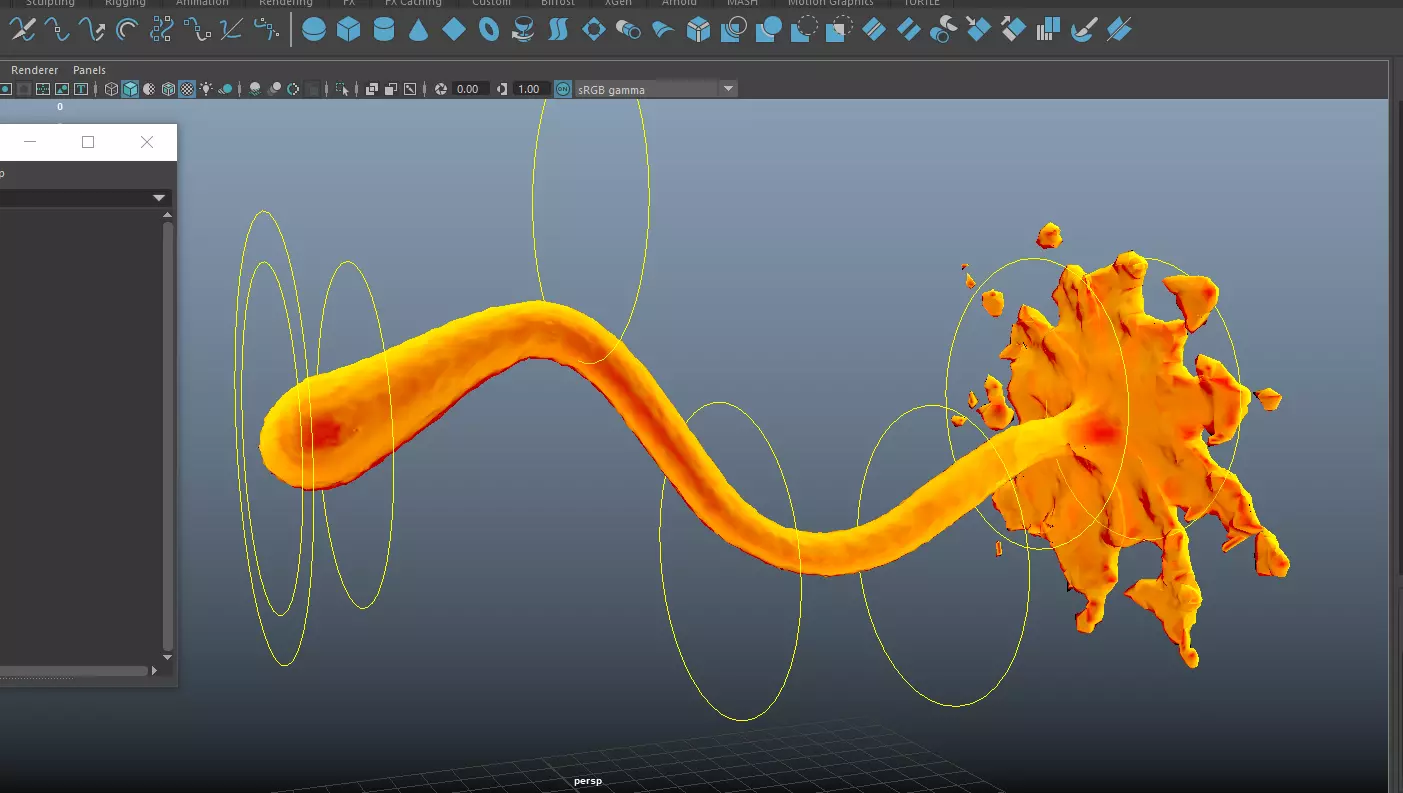This screenshot has width=1403, height=793.
Task: Switch to the Bifrost shelf tab
Action: pyautogui.click(x=558, y=3)
